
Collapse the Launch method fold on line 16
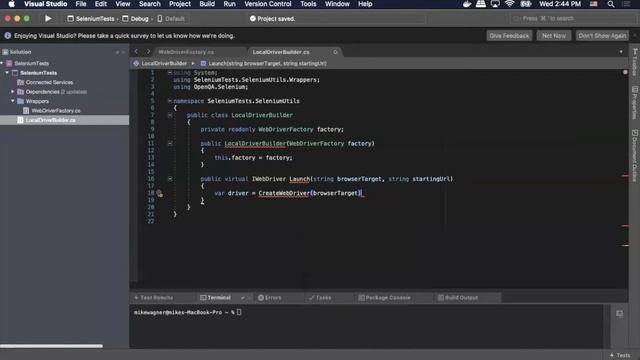click(170, 179)
